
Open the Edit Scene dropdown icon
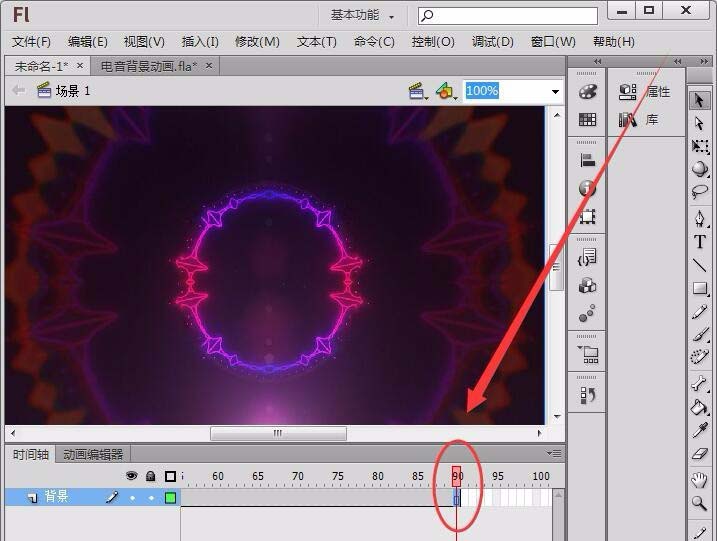click(x=418, y=91)
